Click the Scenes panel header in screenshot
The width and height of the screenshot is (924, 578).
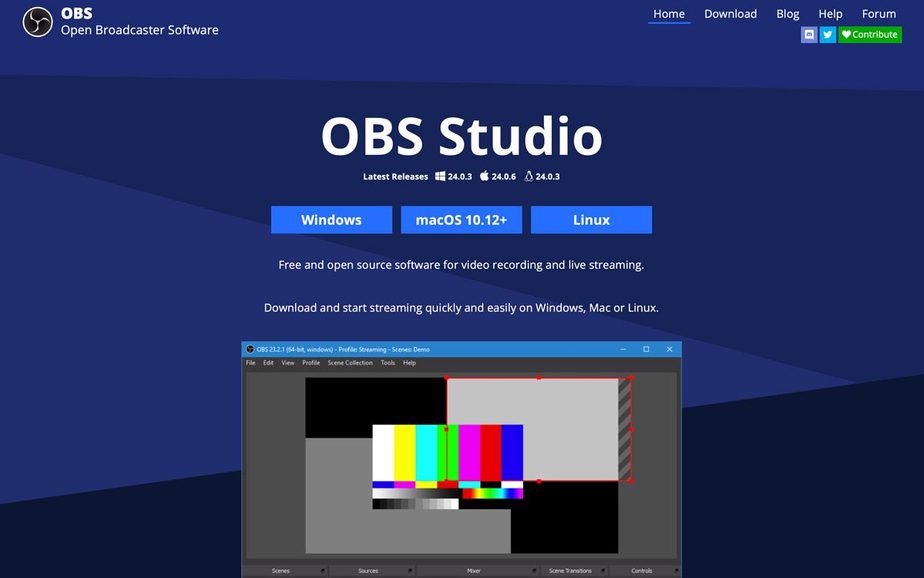[281, 571]
